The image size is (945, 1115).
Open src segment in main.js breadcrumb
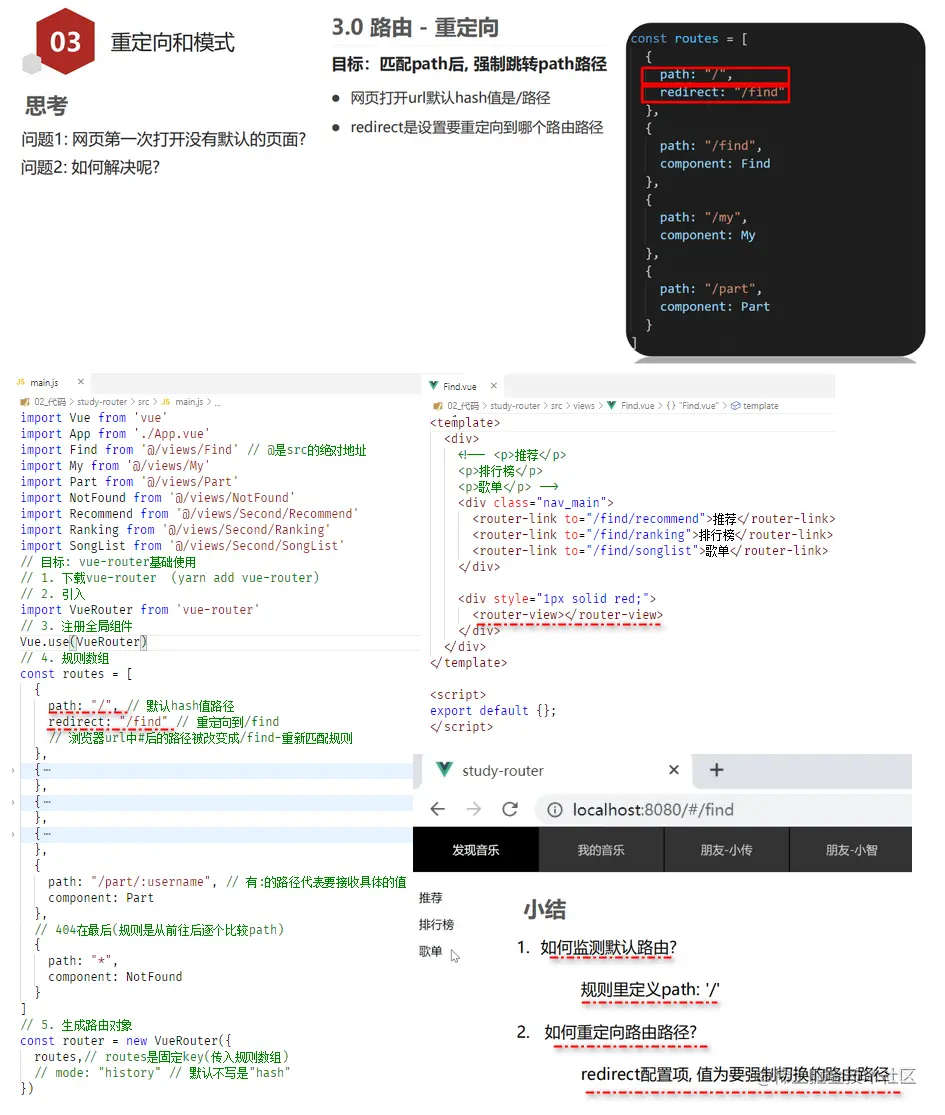pyautogui.click(x=144, y=402)
